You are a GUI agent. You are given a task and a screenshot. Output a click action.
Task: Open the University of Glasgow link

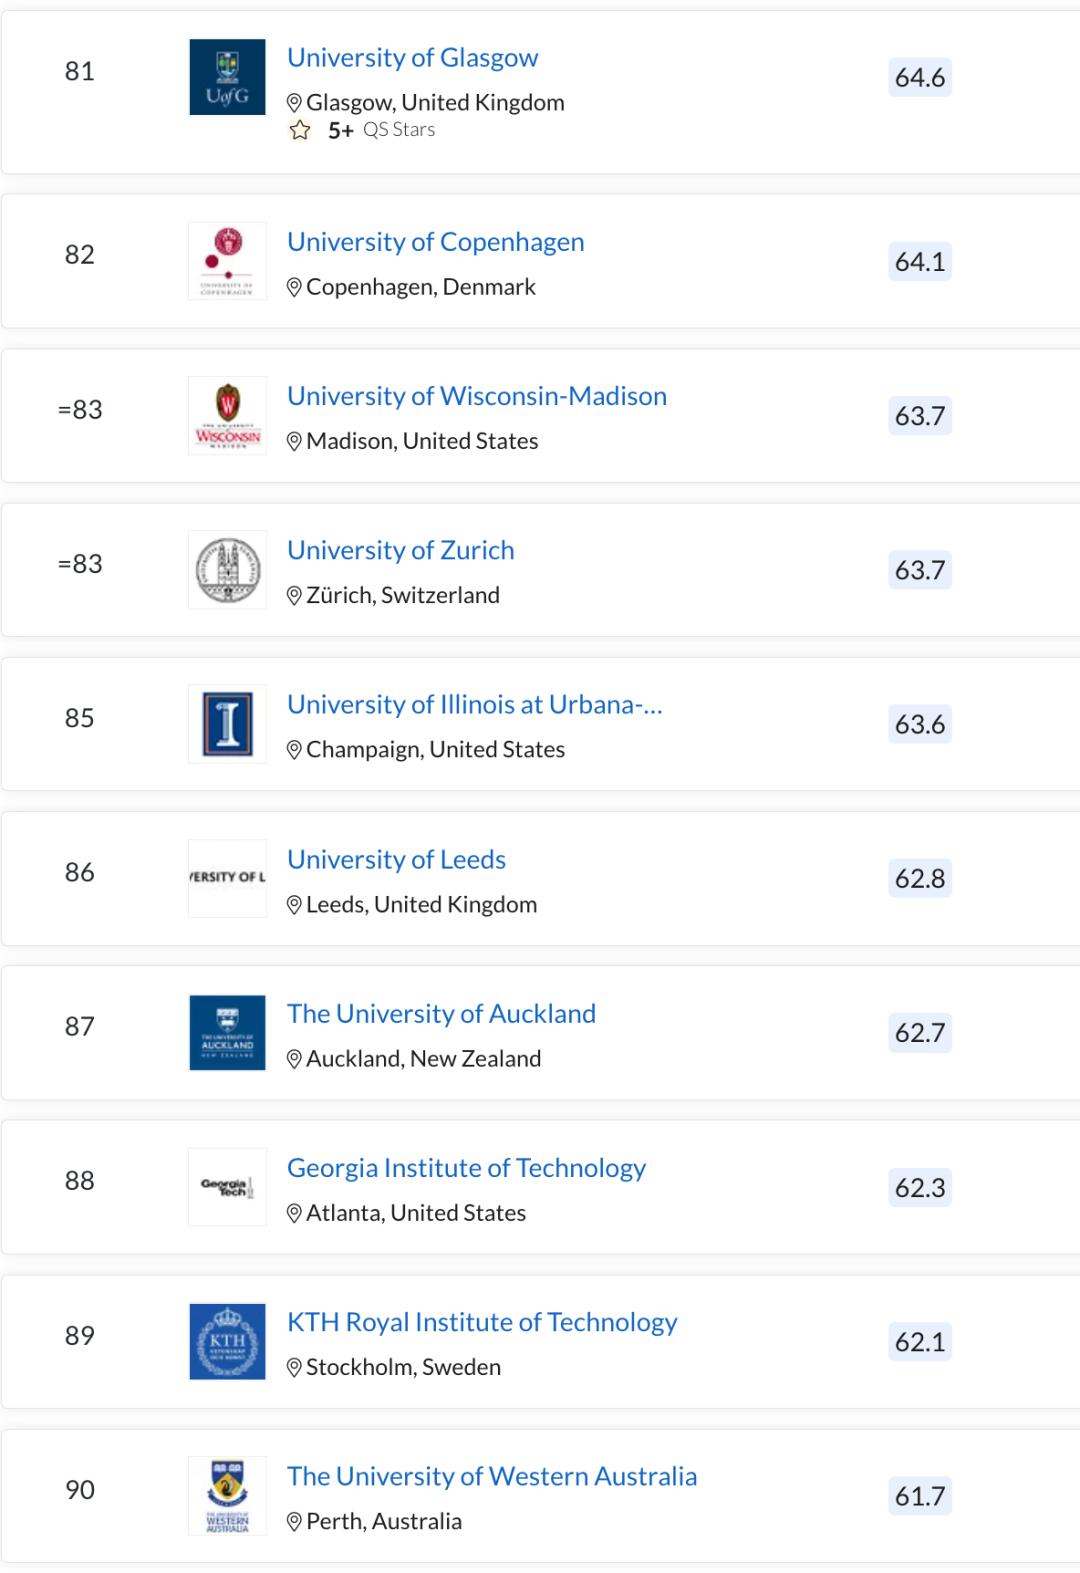[412, 58]
